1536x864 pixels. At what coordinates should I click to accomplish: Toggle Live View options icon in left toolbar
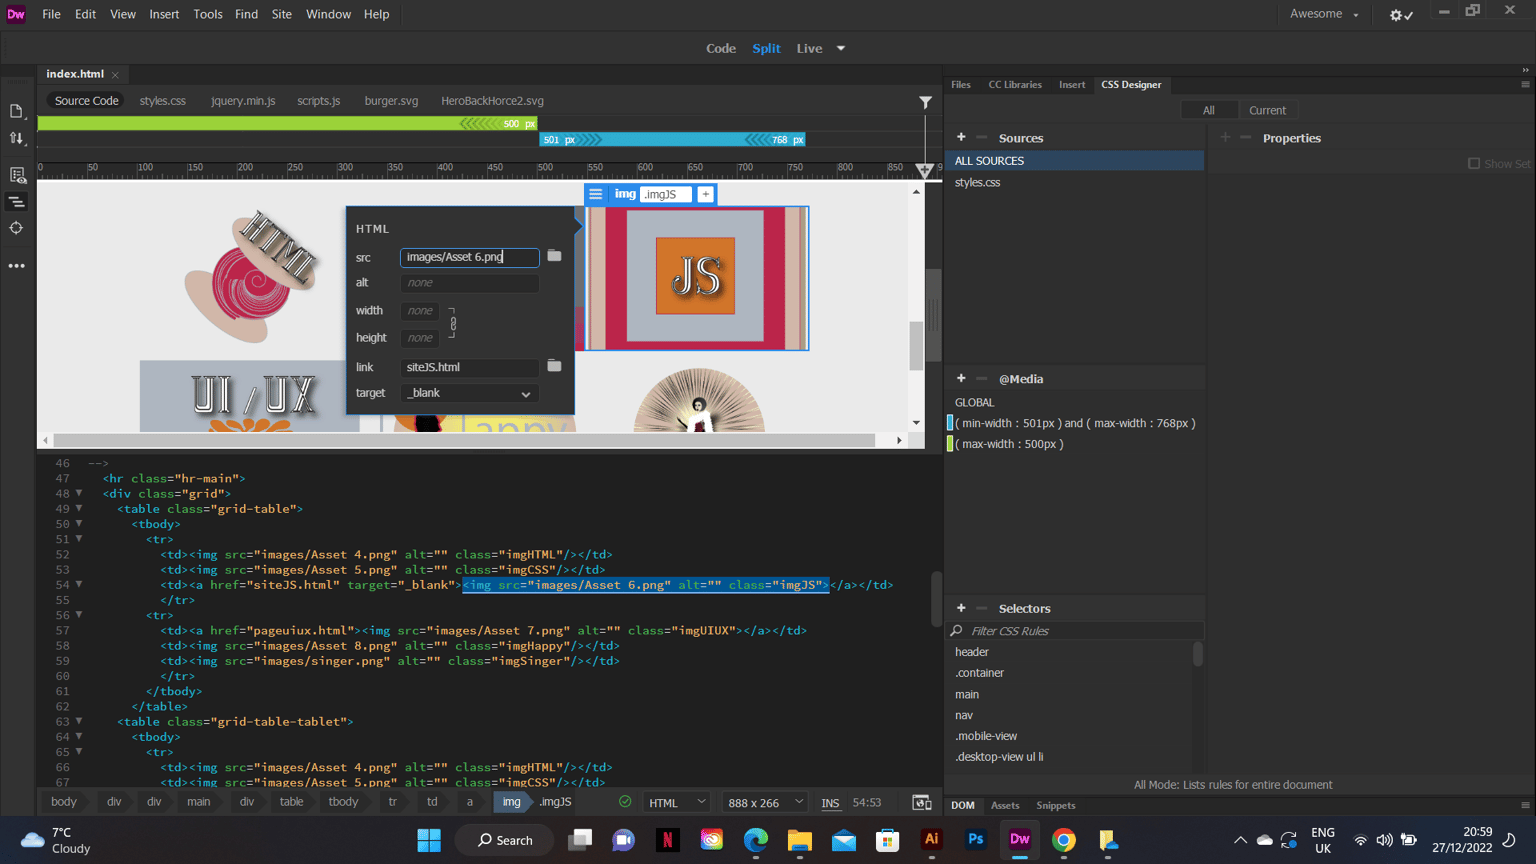click(x=16, y=175)
